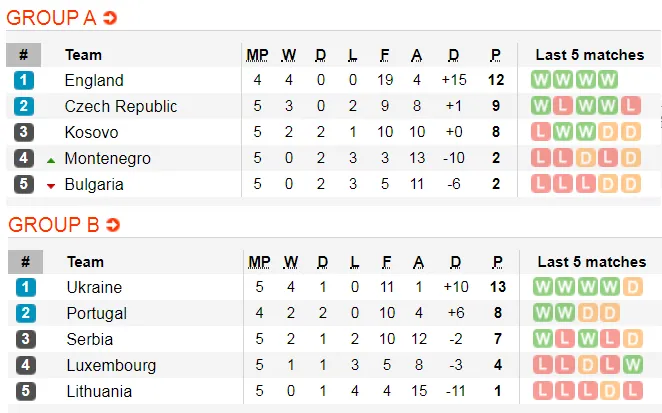Click the GROUP A heading
This screenshot has width=662, height=413.
coord(52,18)
